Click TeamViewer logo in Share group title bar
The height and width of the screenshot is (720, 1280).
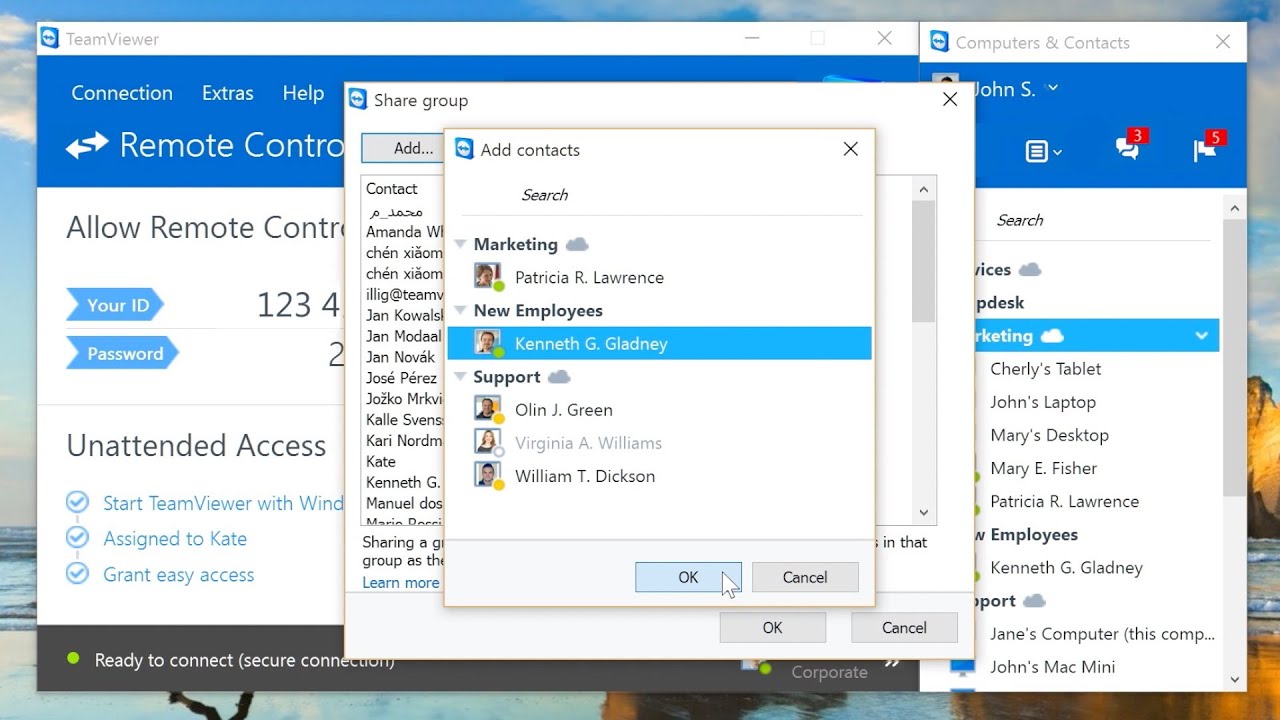(x=357, y=99)
